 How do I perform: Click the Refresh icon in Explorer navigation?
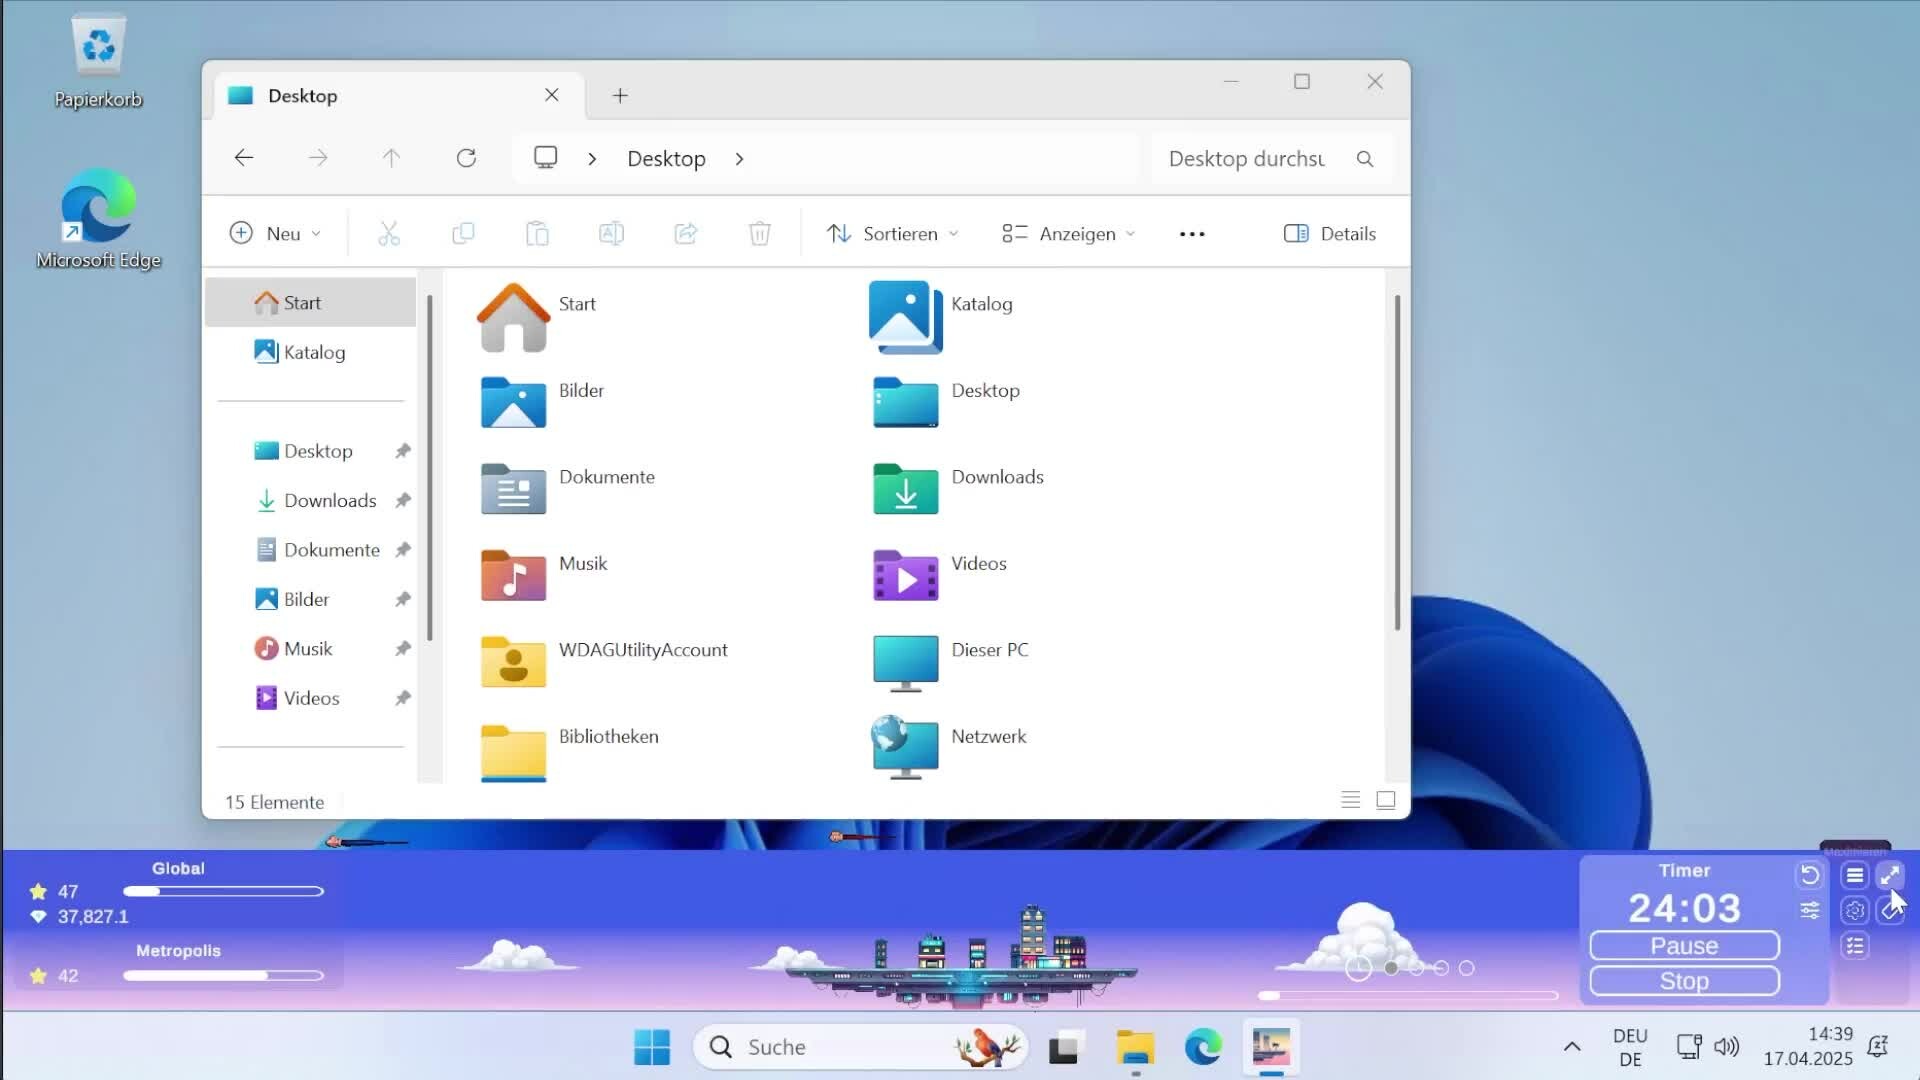click(x=466, y=158)
